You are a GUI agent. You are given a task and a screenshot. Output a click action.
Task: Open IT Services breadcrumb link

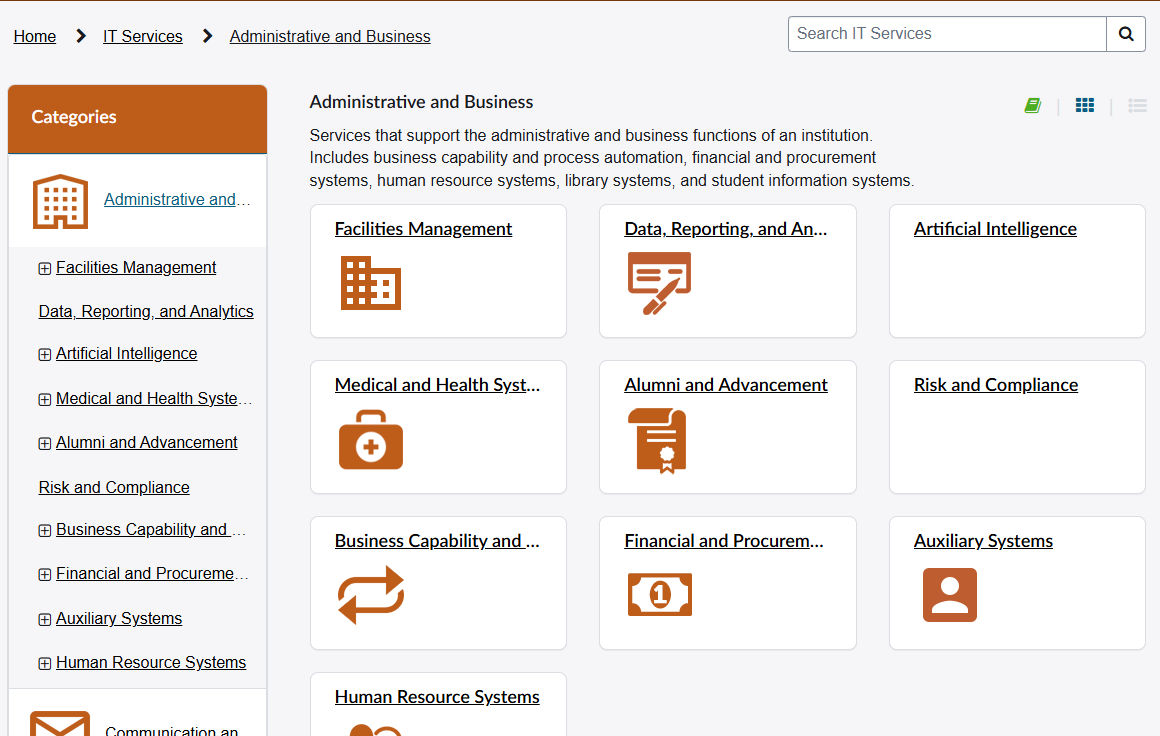coord(143,37)
